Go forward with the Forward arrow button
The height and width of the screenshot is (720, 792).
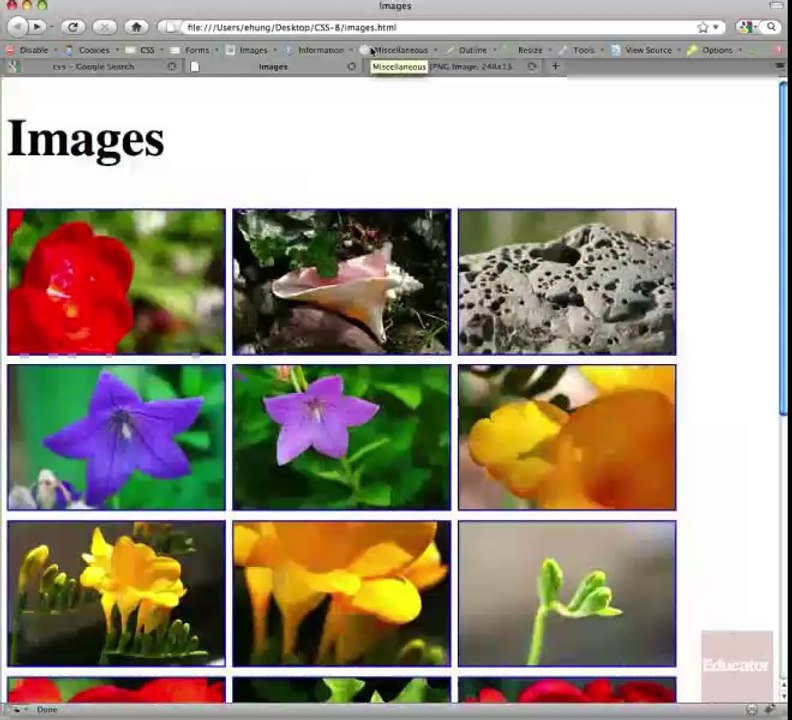click(37, 27)
